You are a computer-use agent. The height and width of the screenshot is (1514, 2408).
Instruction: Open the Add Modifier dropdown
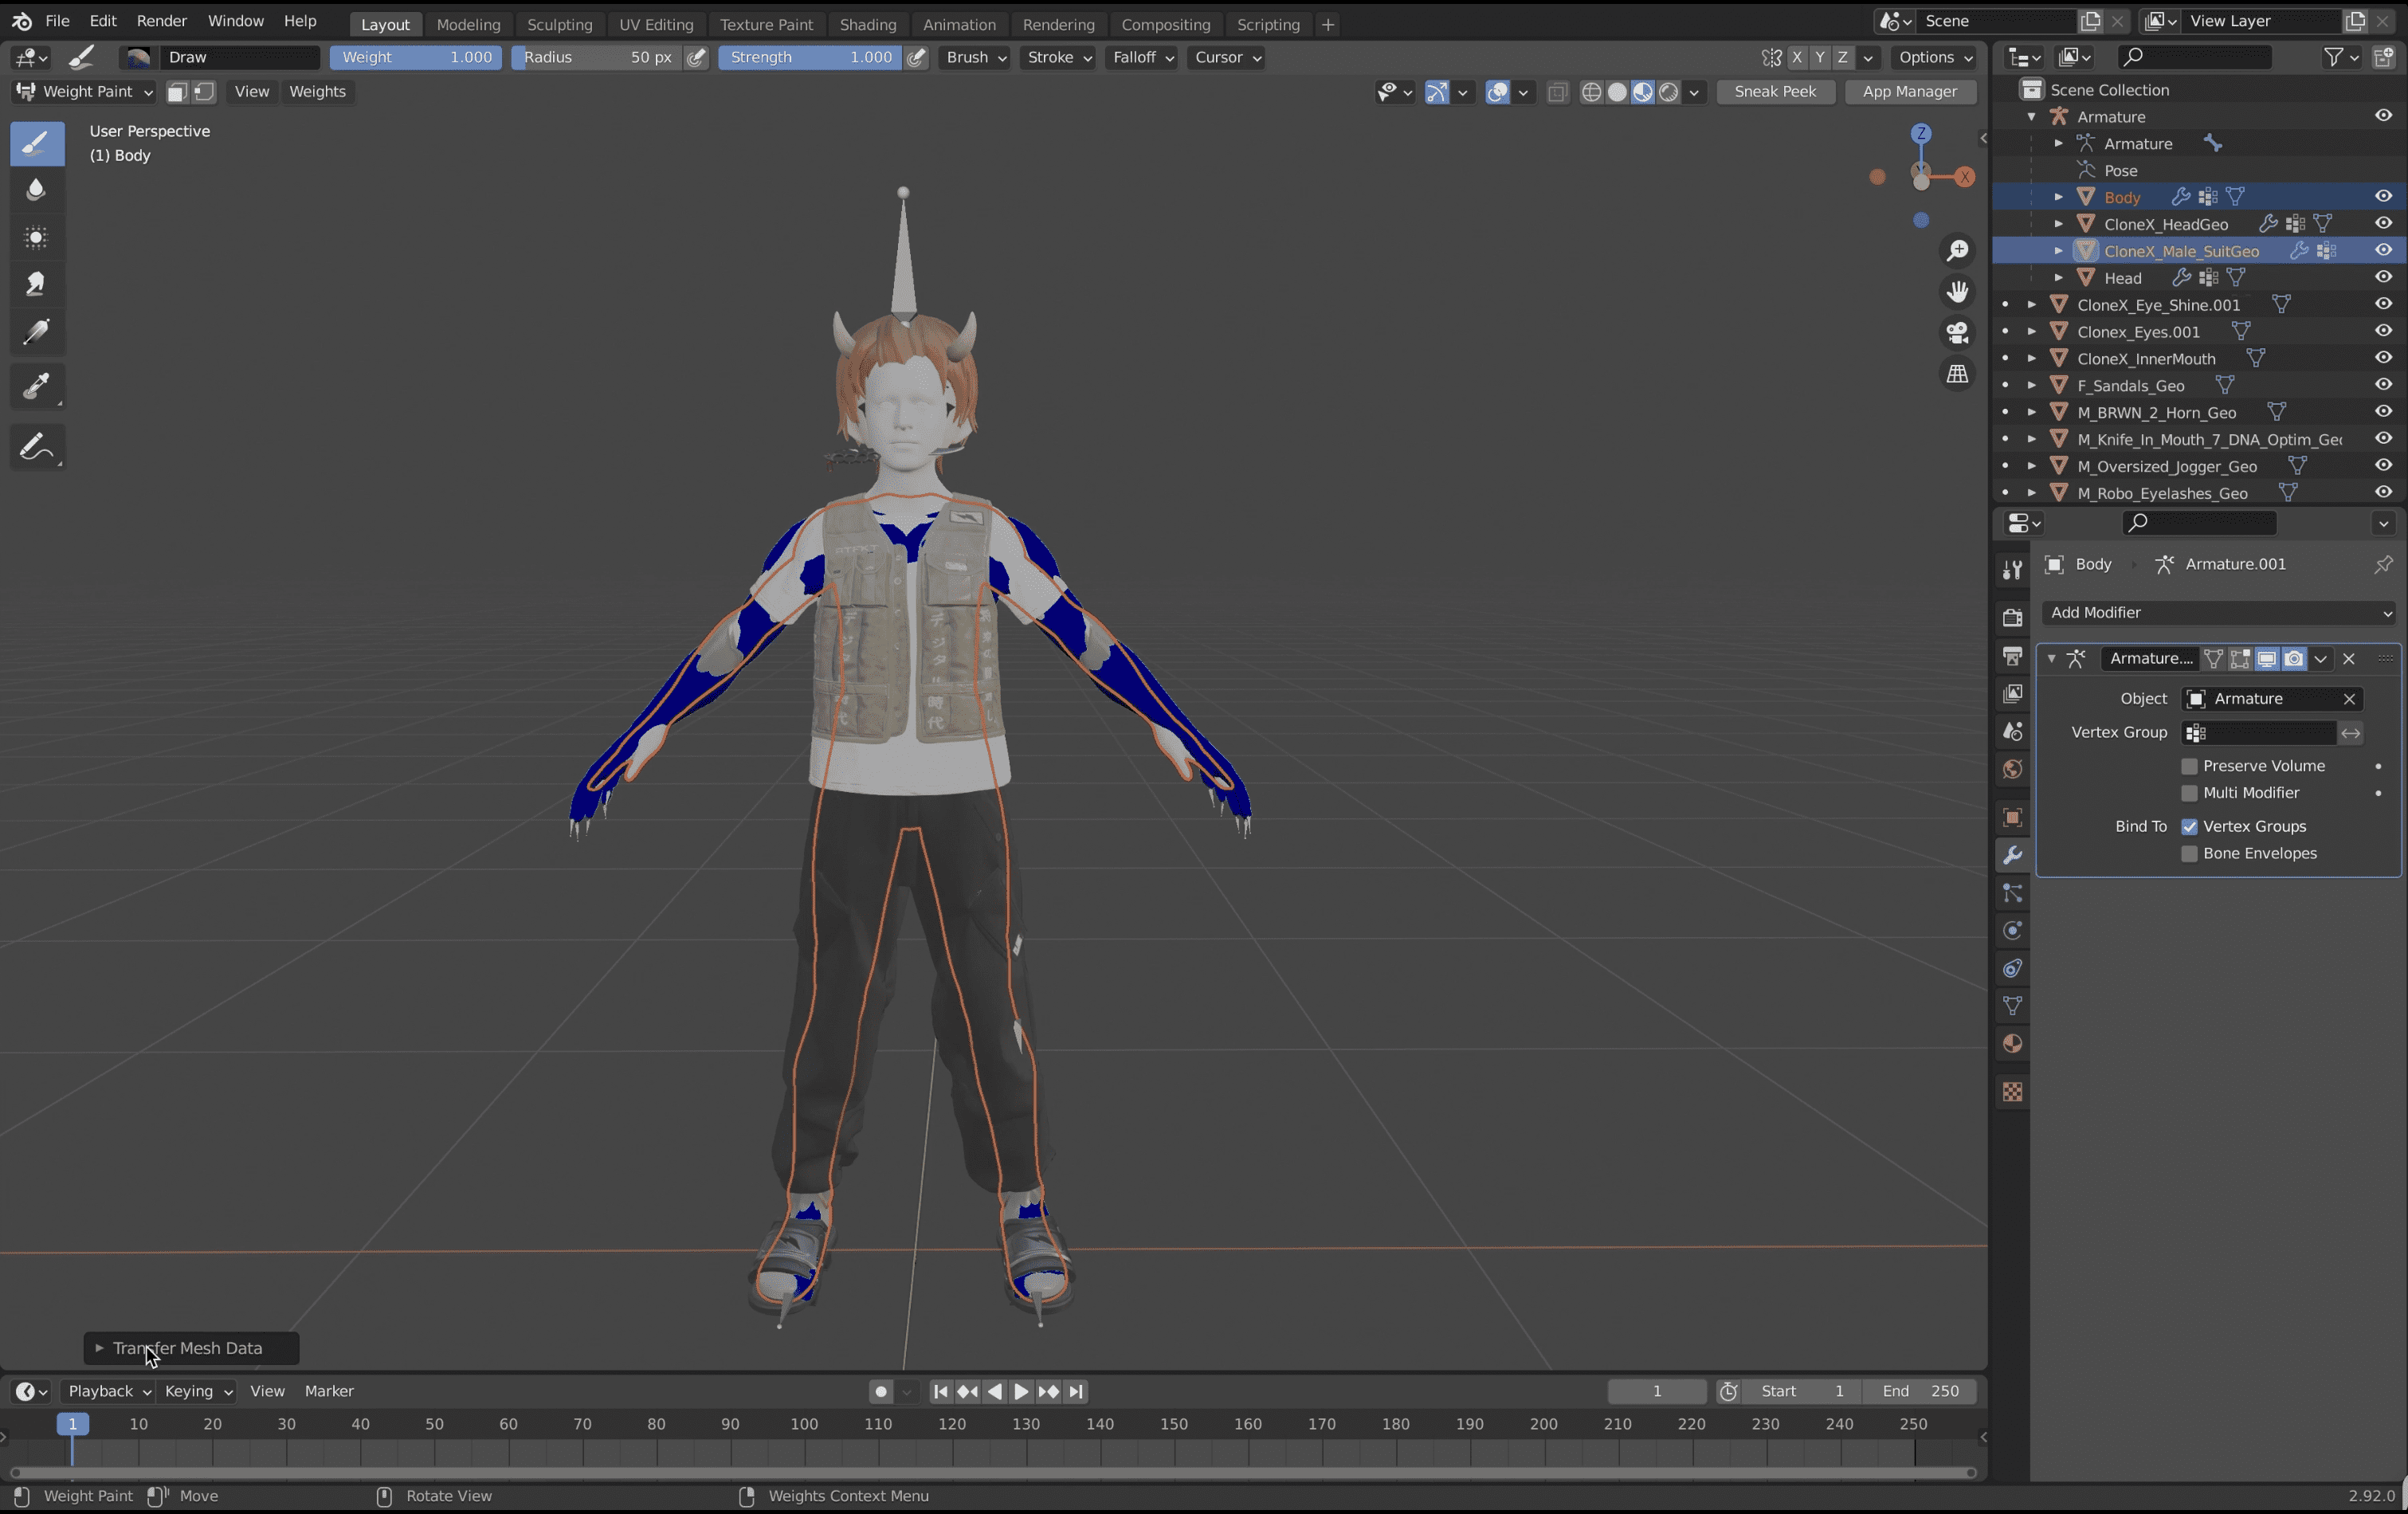tap(2218, 612)
